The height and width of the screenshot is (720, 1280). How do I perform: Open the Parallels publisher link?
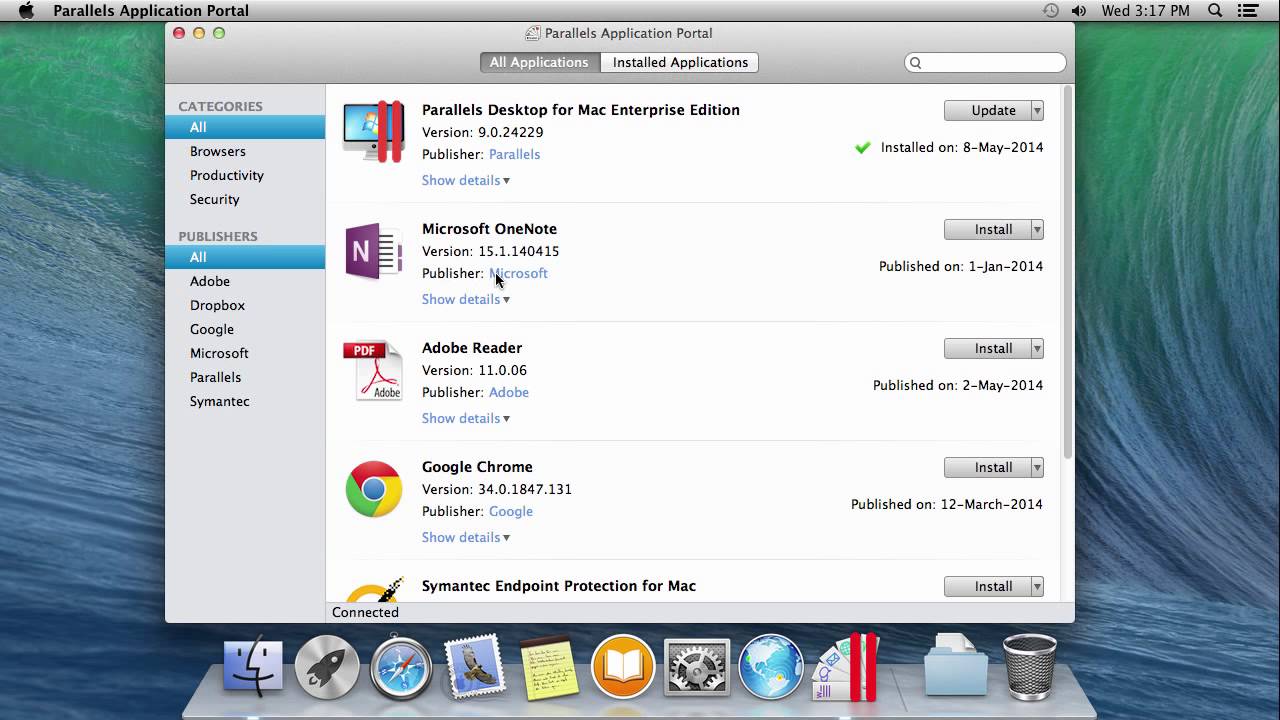tap(514, 154)
